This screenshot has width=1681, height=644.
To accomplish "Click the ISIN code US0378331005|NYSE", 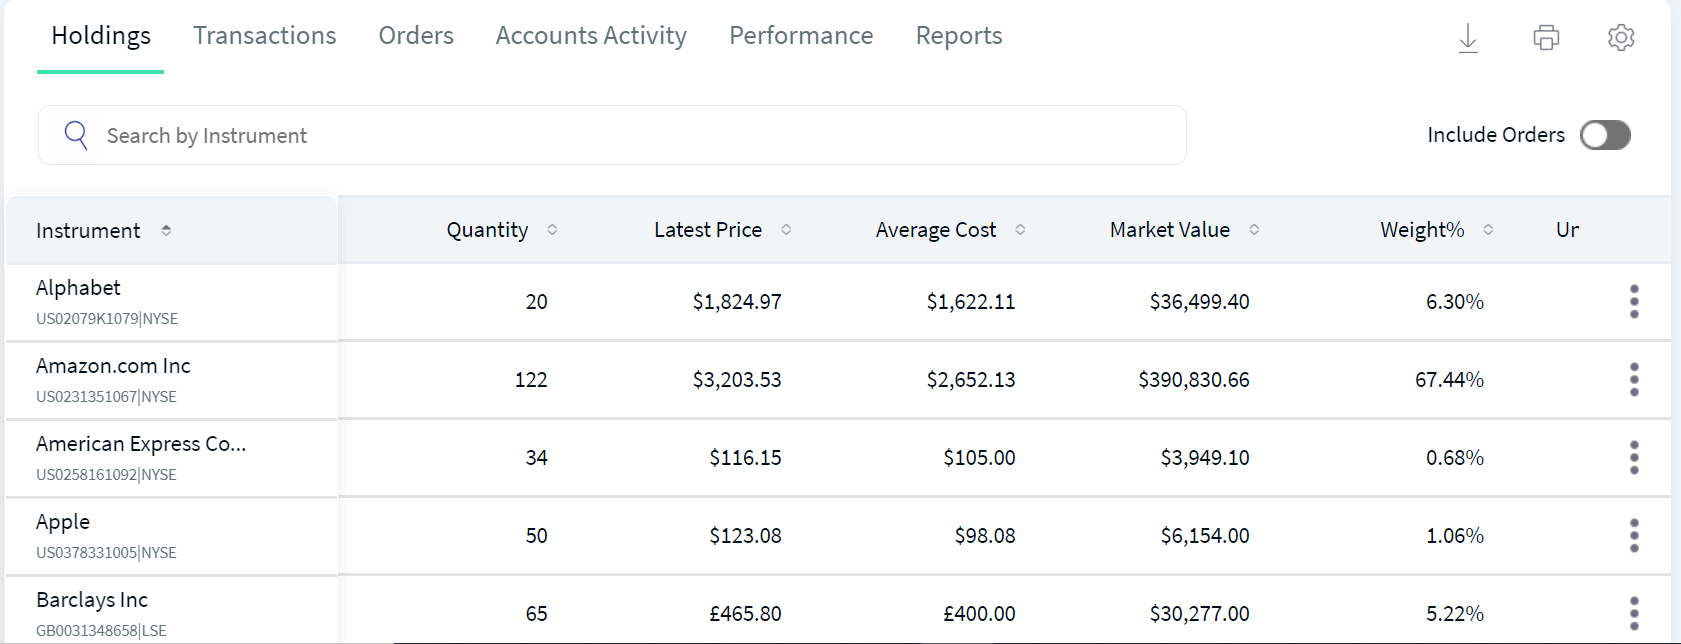I will click(106, 553).
